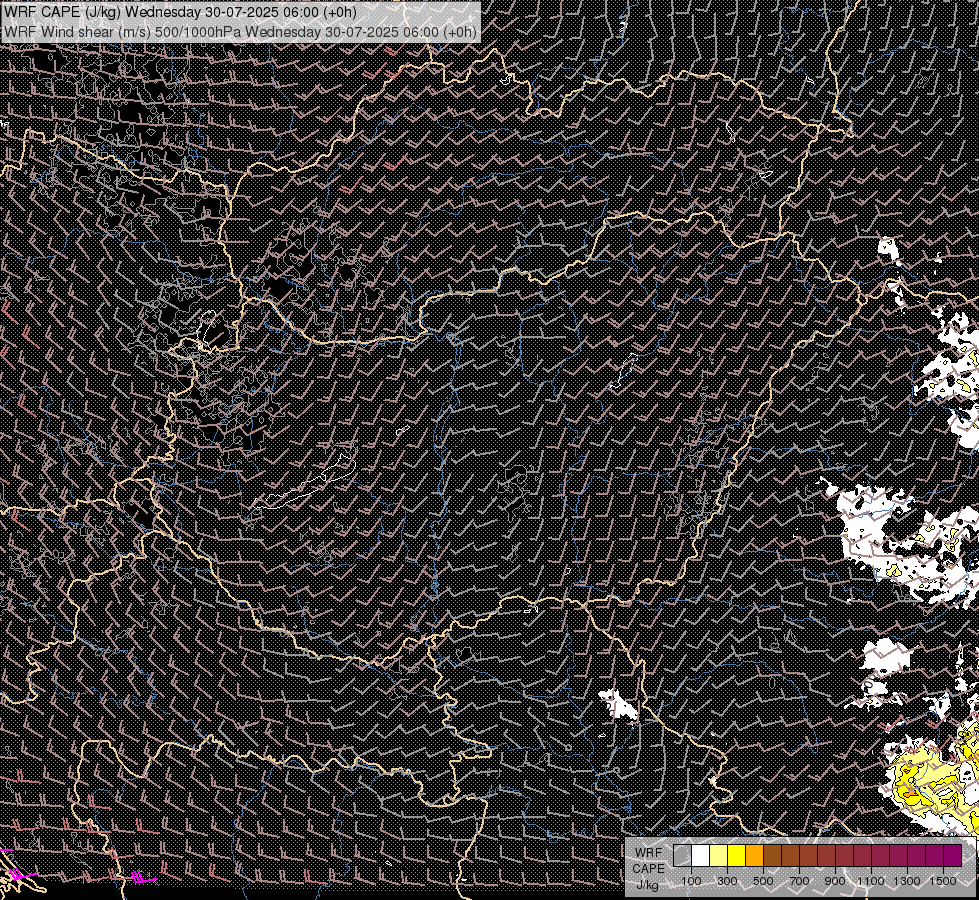Click the 'WRF CAPE (J/kg)' title line
The width and height of the screenshot is (979, 900).
point(180,12)
